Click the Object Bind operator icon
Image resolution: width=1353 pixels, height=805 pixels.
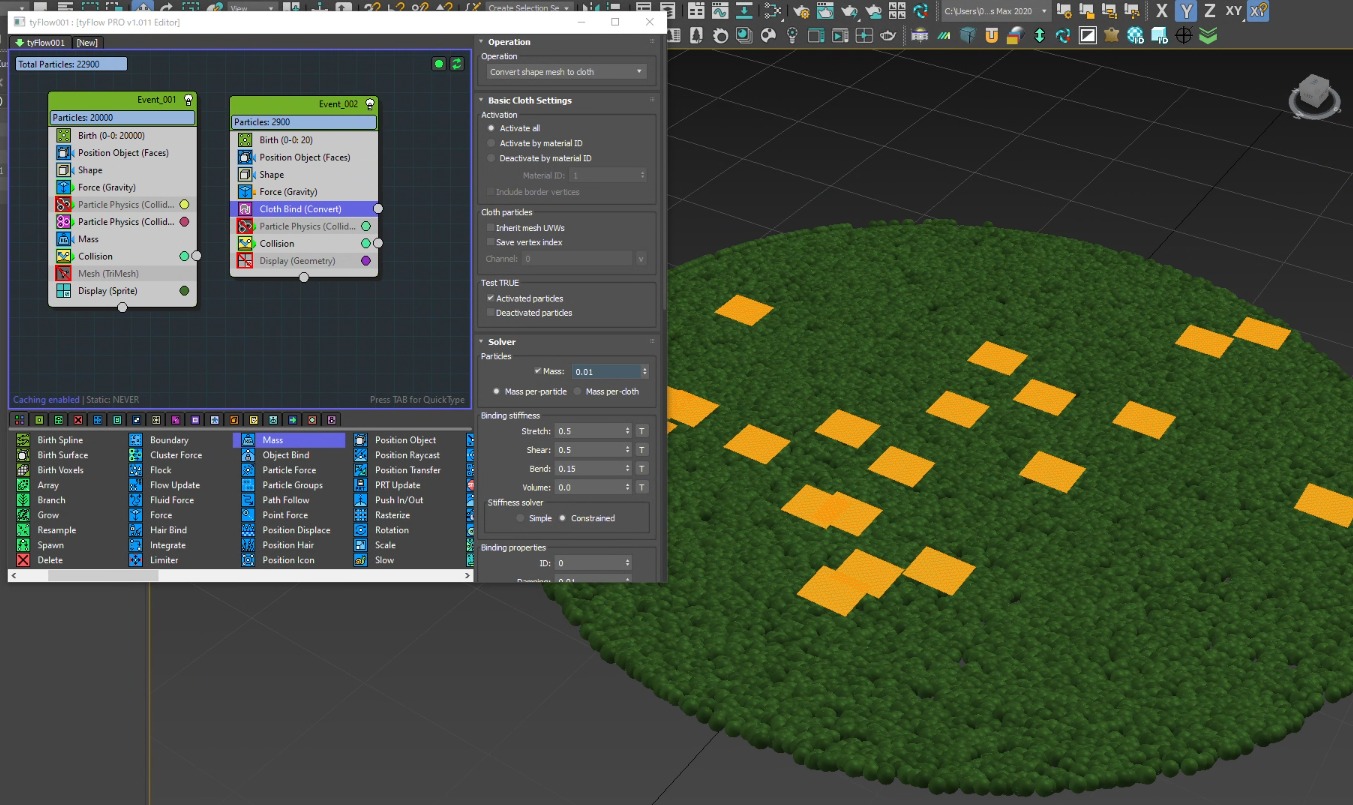click(248, 455)
